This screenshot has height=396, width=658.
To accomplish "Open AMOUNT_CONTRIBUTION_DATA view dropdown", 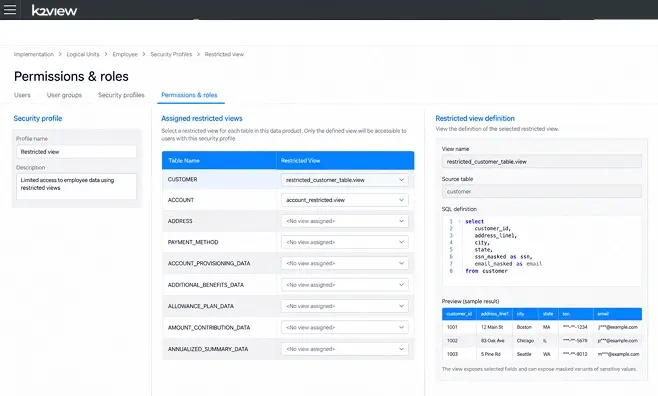I will [345, 327].
